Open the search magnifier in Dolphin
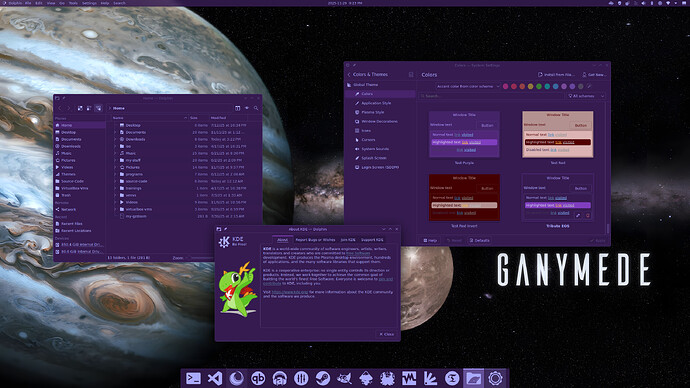Screen dimensions: 690x388 tap(256, 108)
